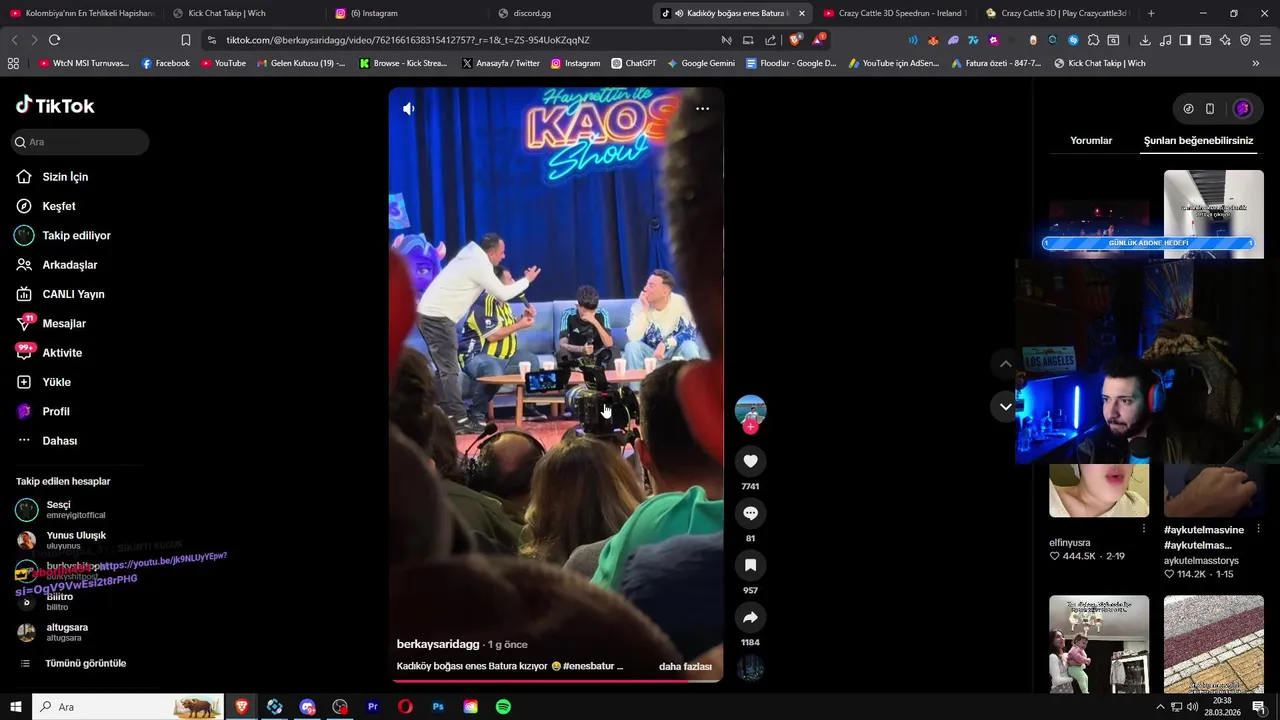Image resolution: width=1280 pixels, height=720 pixels.
Task: Go to next video with down chevron
Action: pyautogui.click(x=1005, y=406)
